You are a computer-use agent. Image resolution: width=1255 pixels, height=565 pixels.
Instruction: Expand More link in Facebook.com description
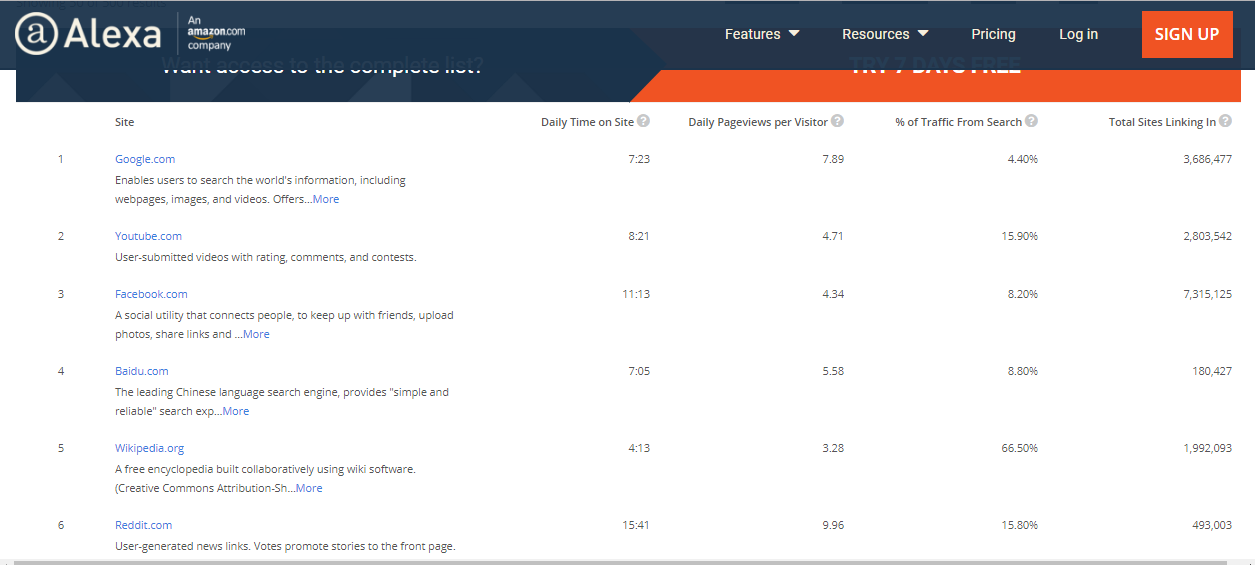pos(256,334)
